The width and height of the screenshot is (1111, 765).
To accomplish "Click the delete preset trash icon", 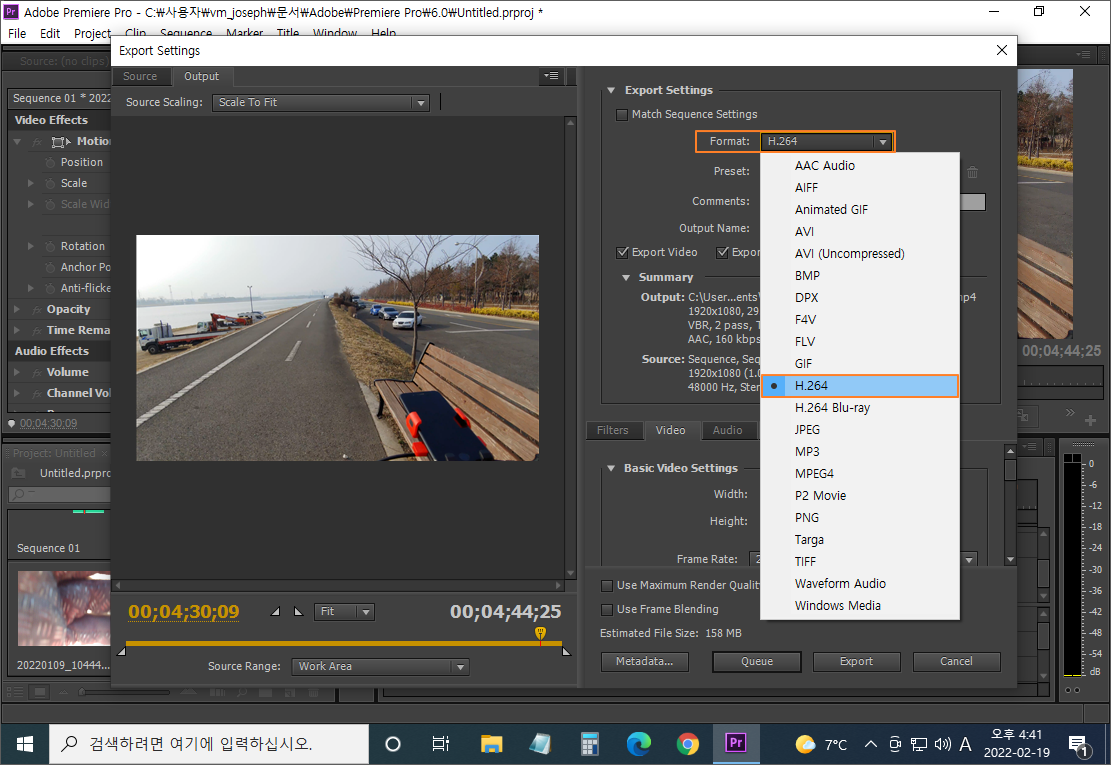I will 972,171.
